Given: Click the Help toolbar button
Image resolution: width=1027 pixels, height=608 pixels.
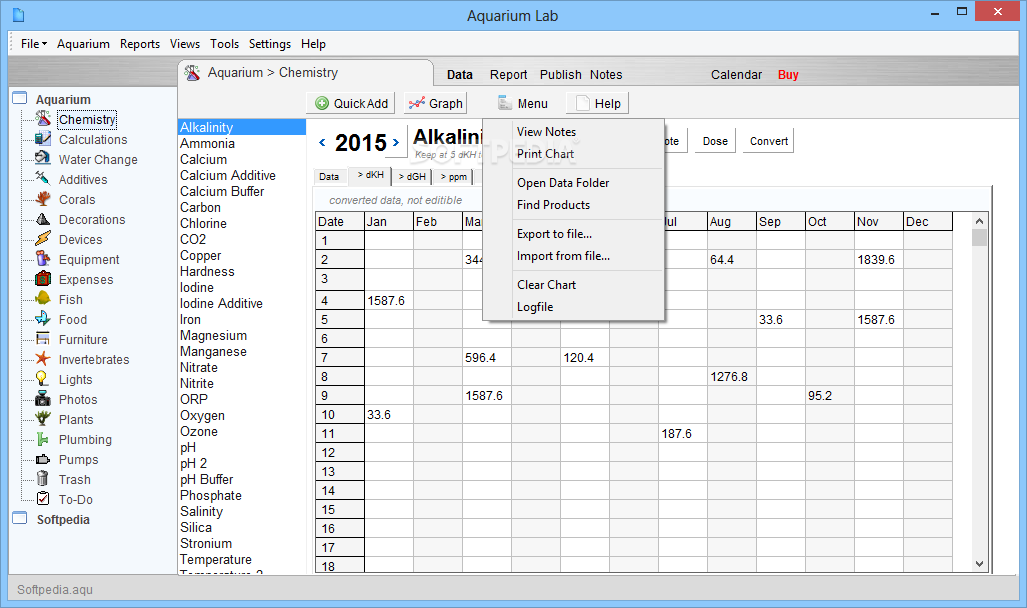Looking at the screenshot, I should (597, 104).
